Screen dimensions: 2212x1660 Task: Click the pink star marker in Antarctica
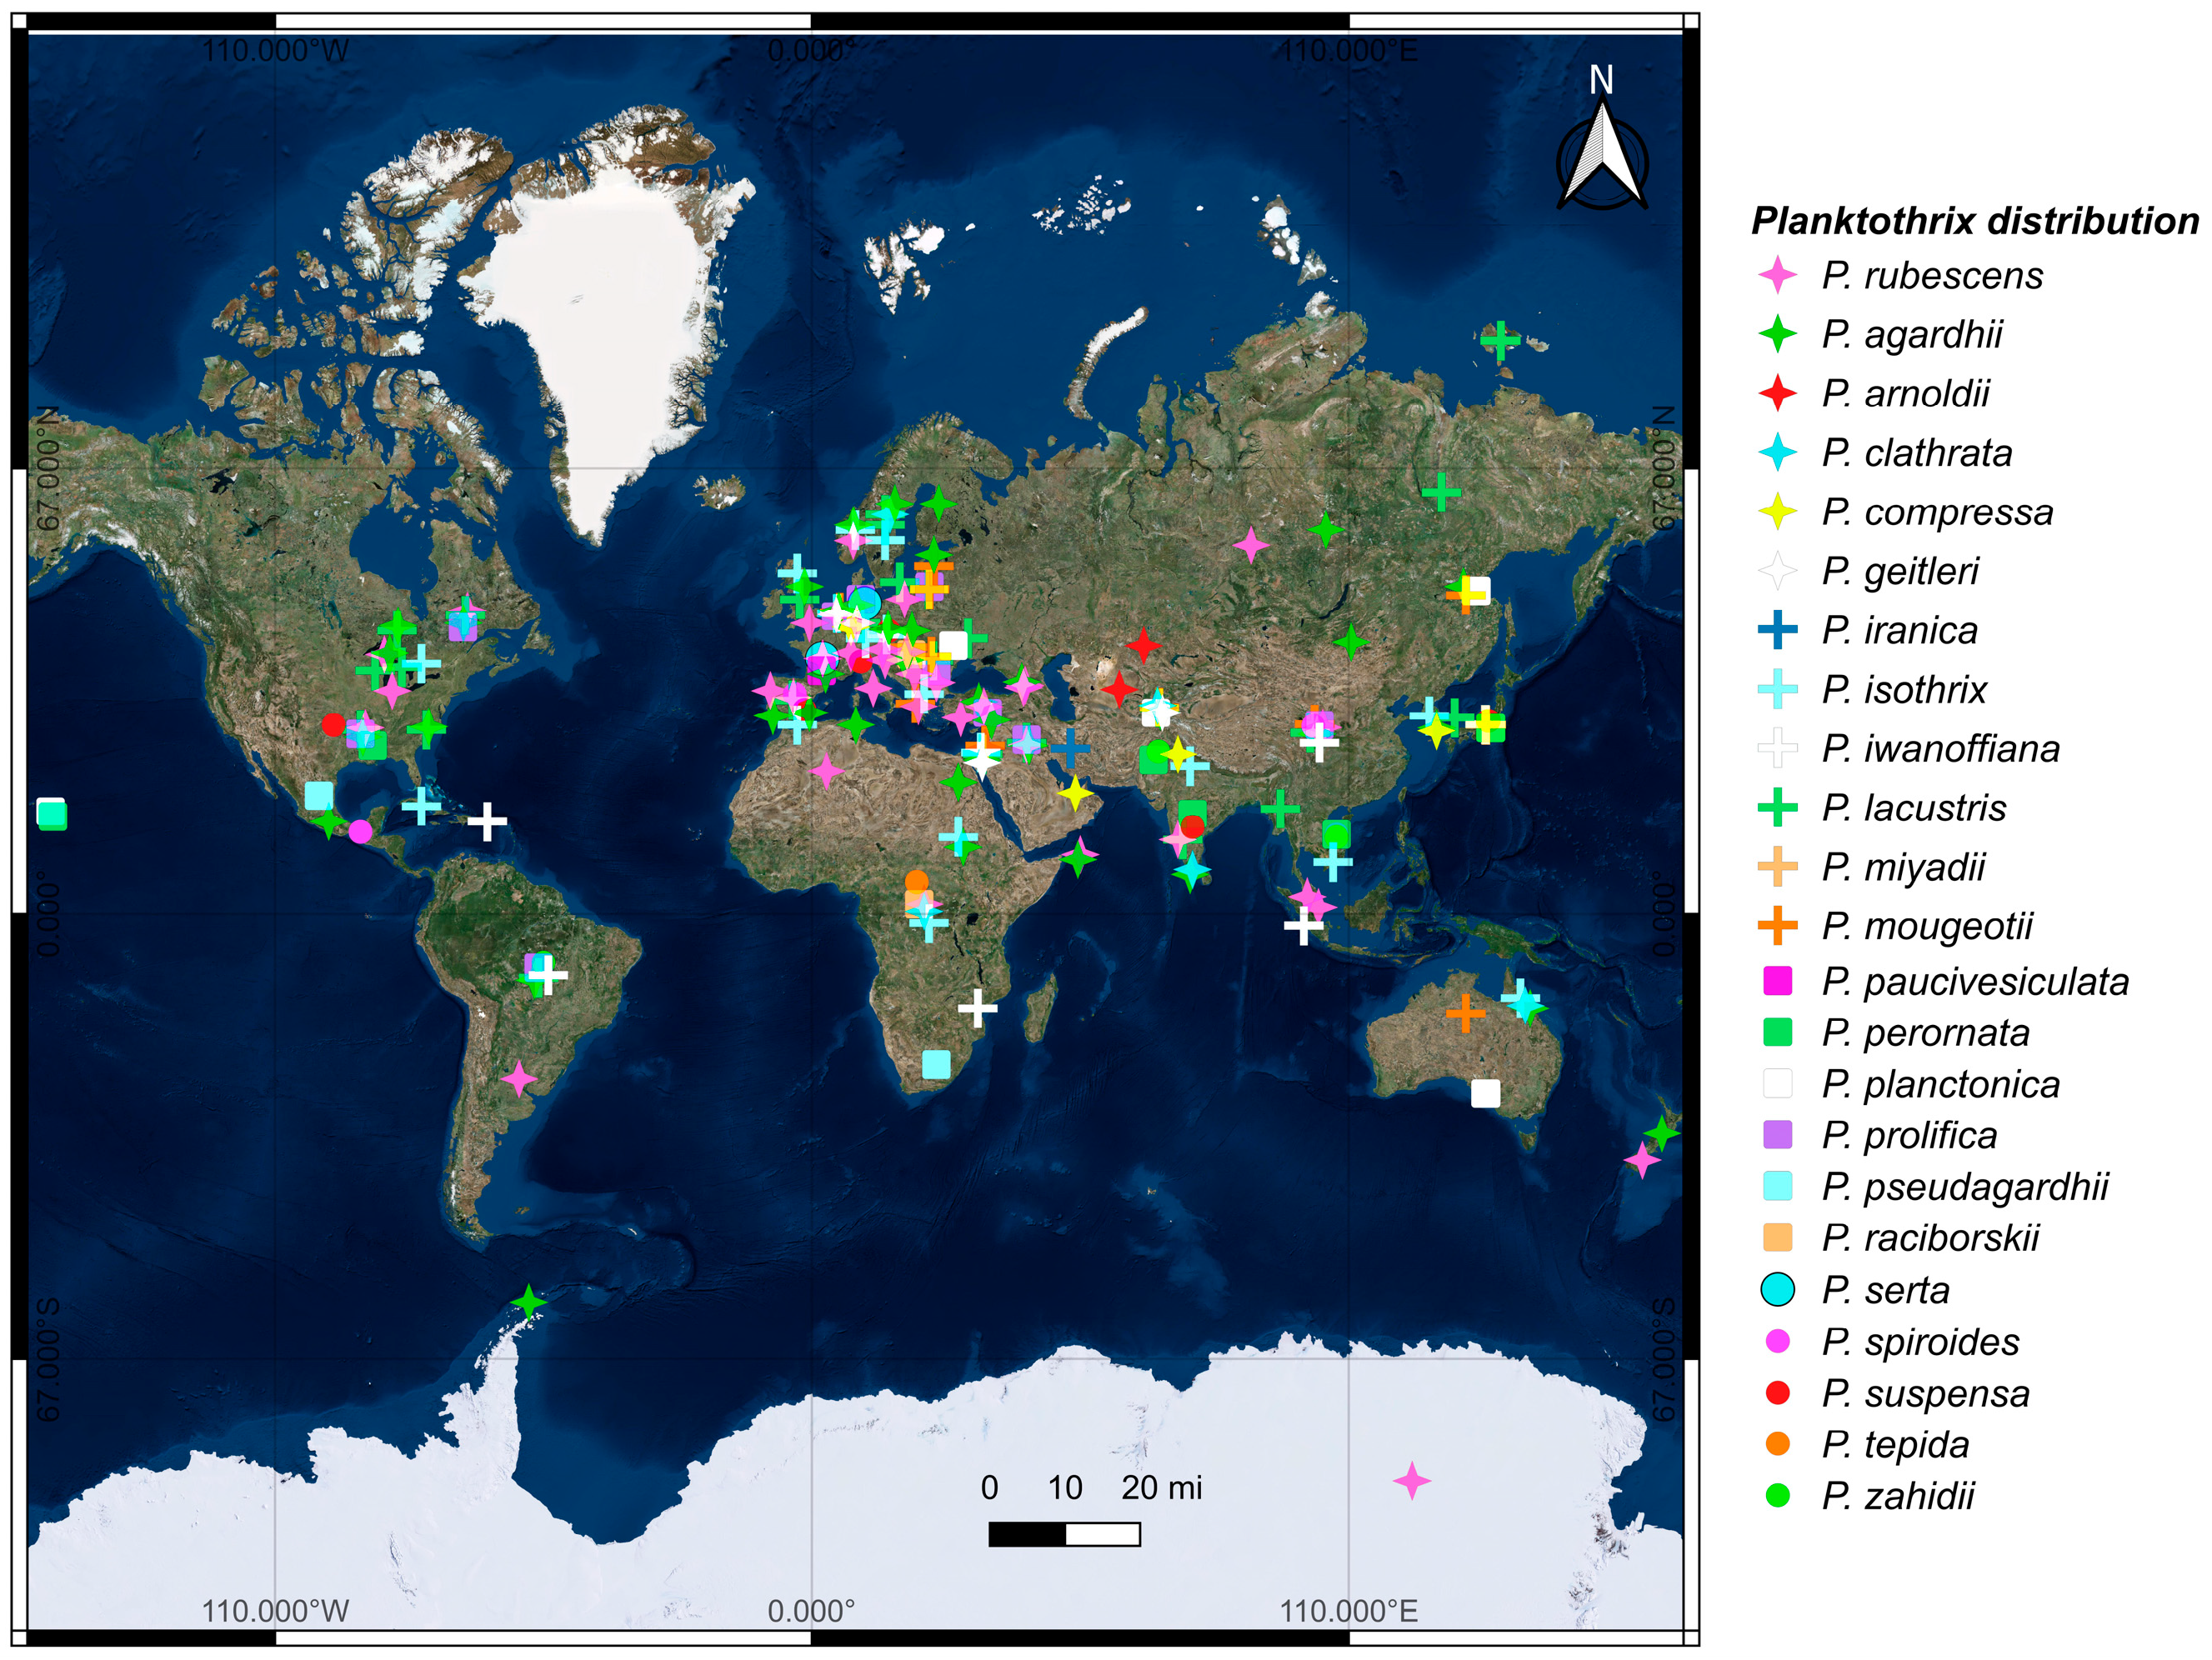1411,1480
